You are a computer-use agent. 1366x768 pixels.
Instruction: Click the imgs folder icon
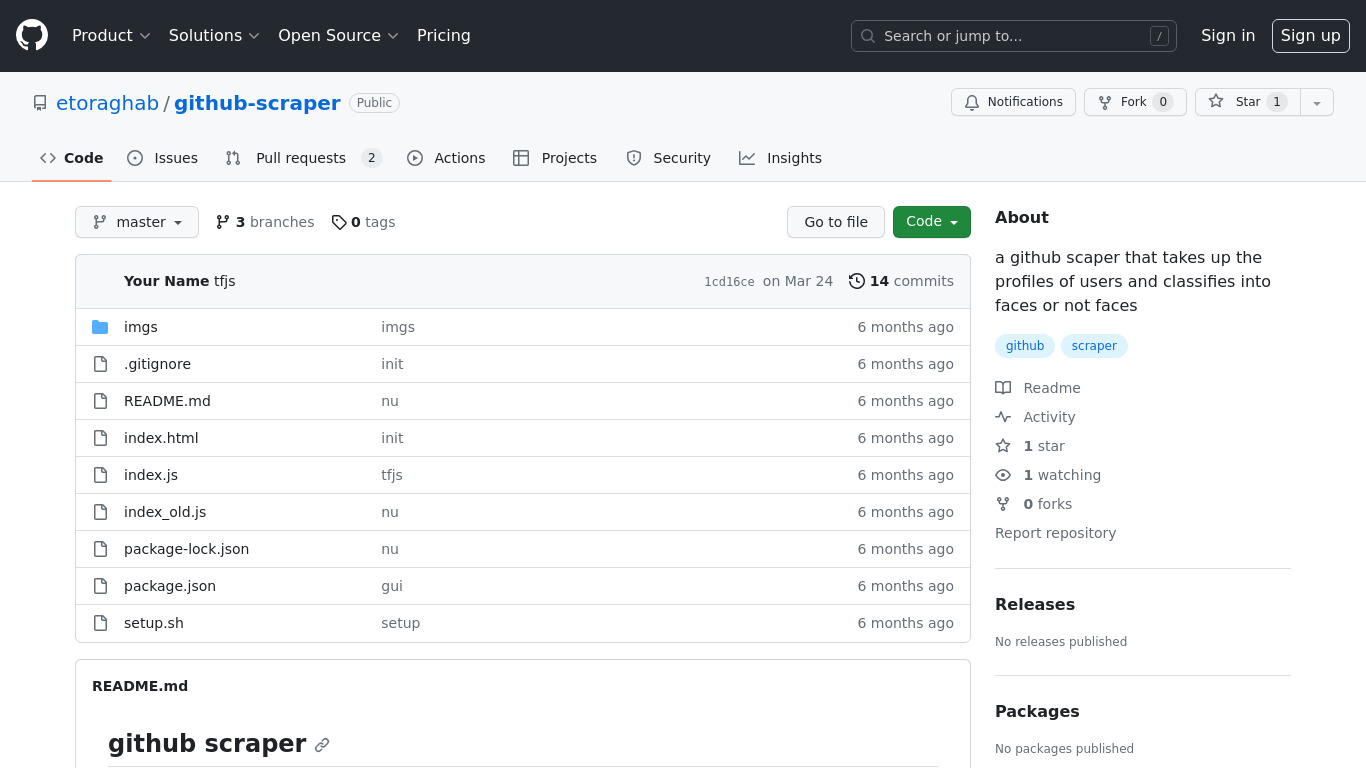100,327
